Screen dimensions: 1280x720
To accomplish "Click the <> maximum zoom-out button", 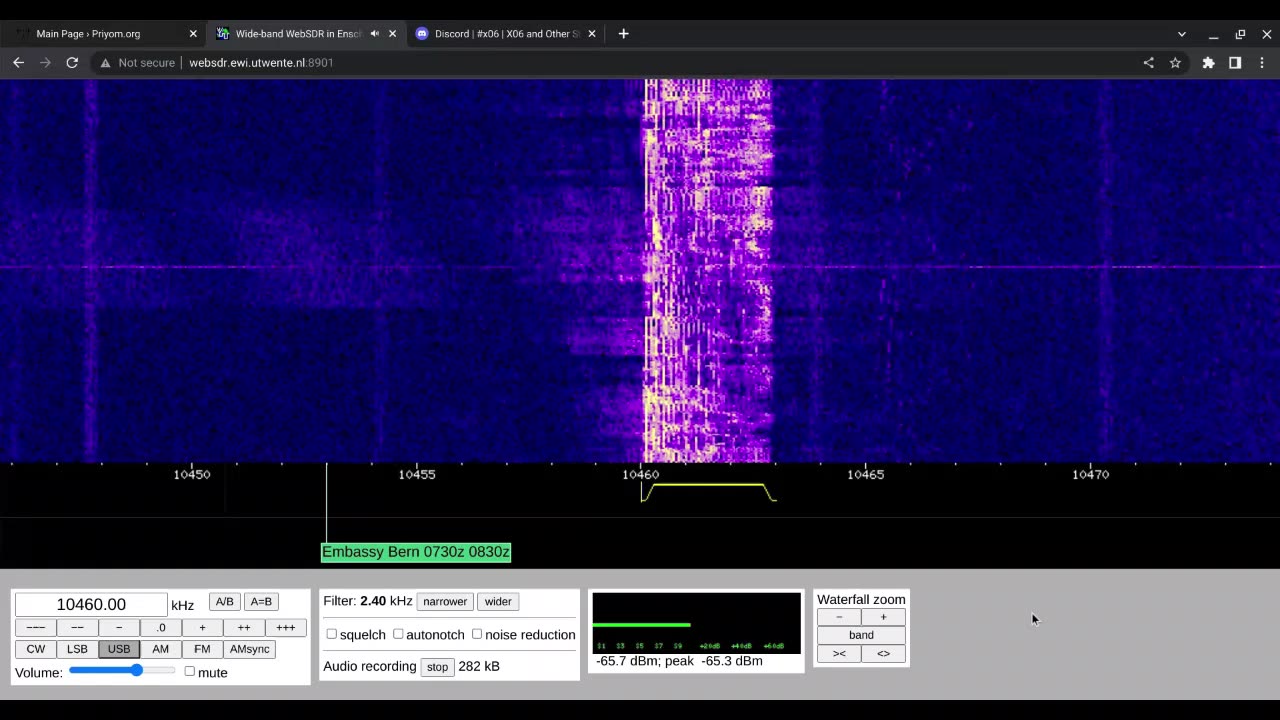I will tap(883, 653).
